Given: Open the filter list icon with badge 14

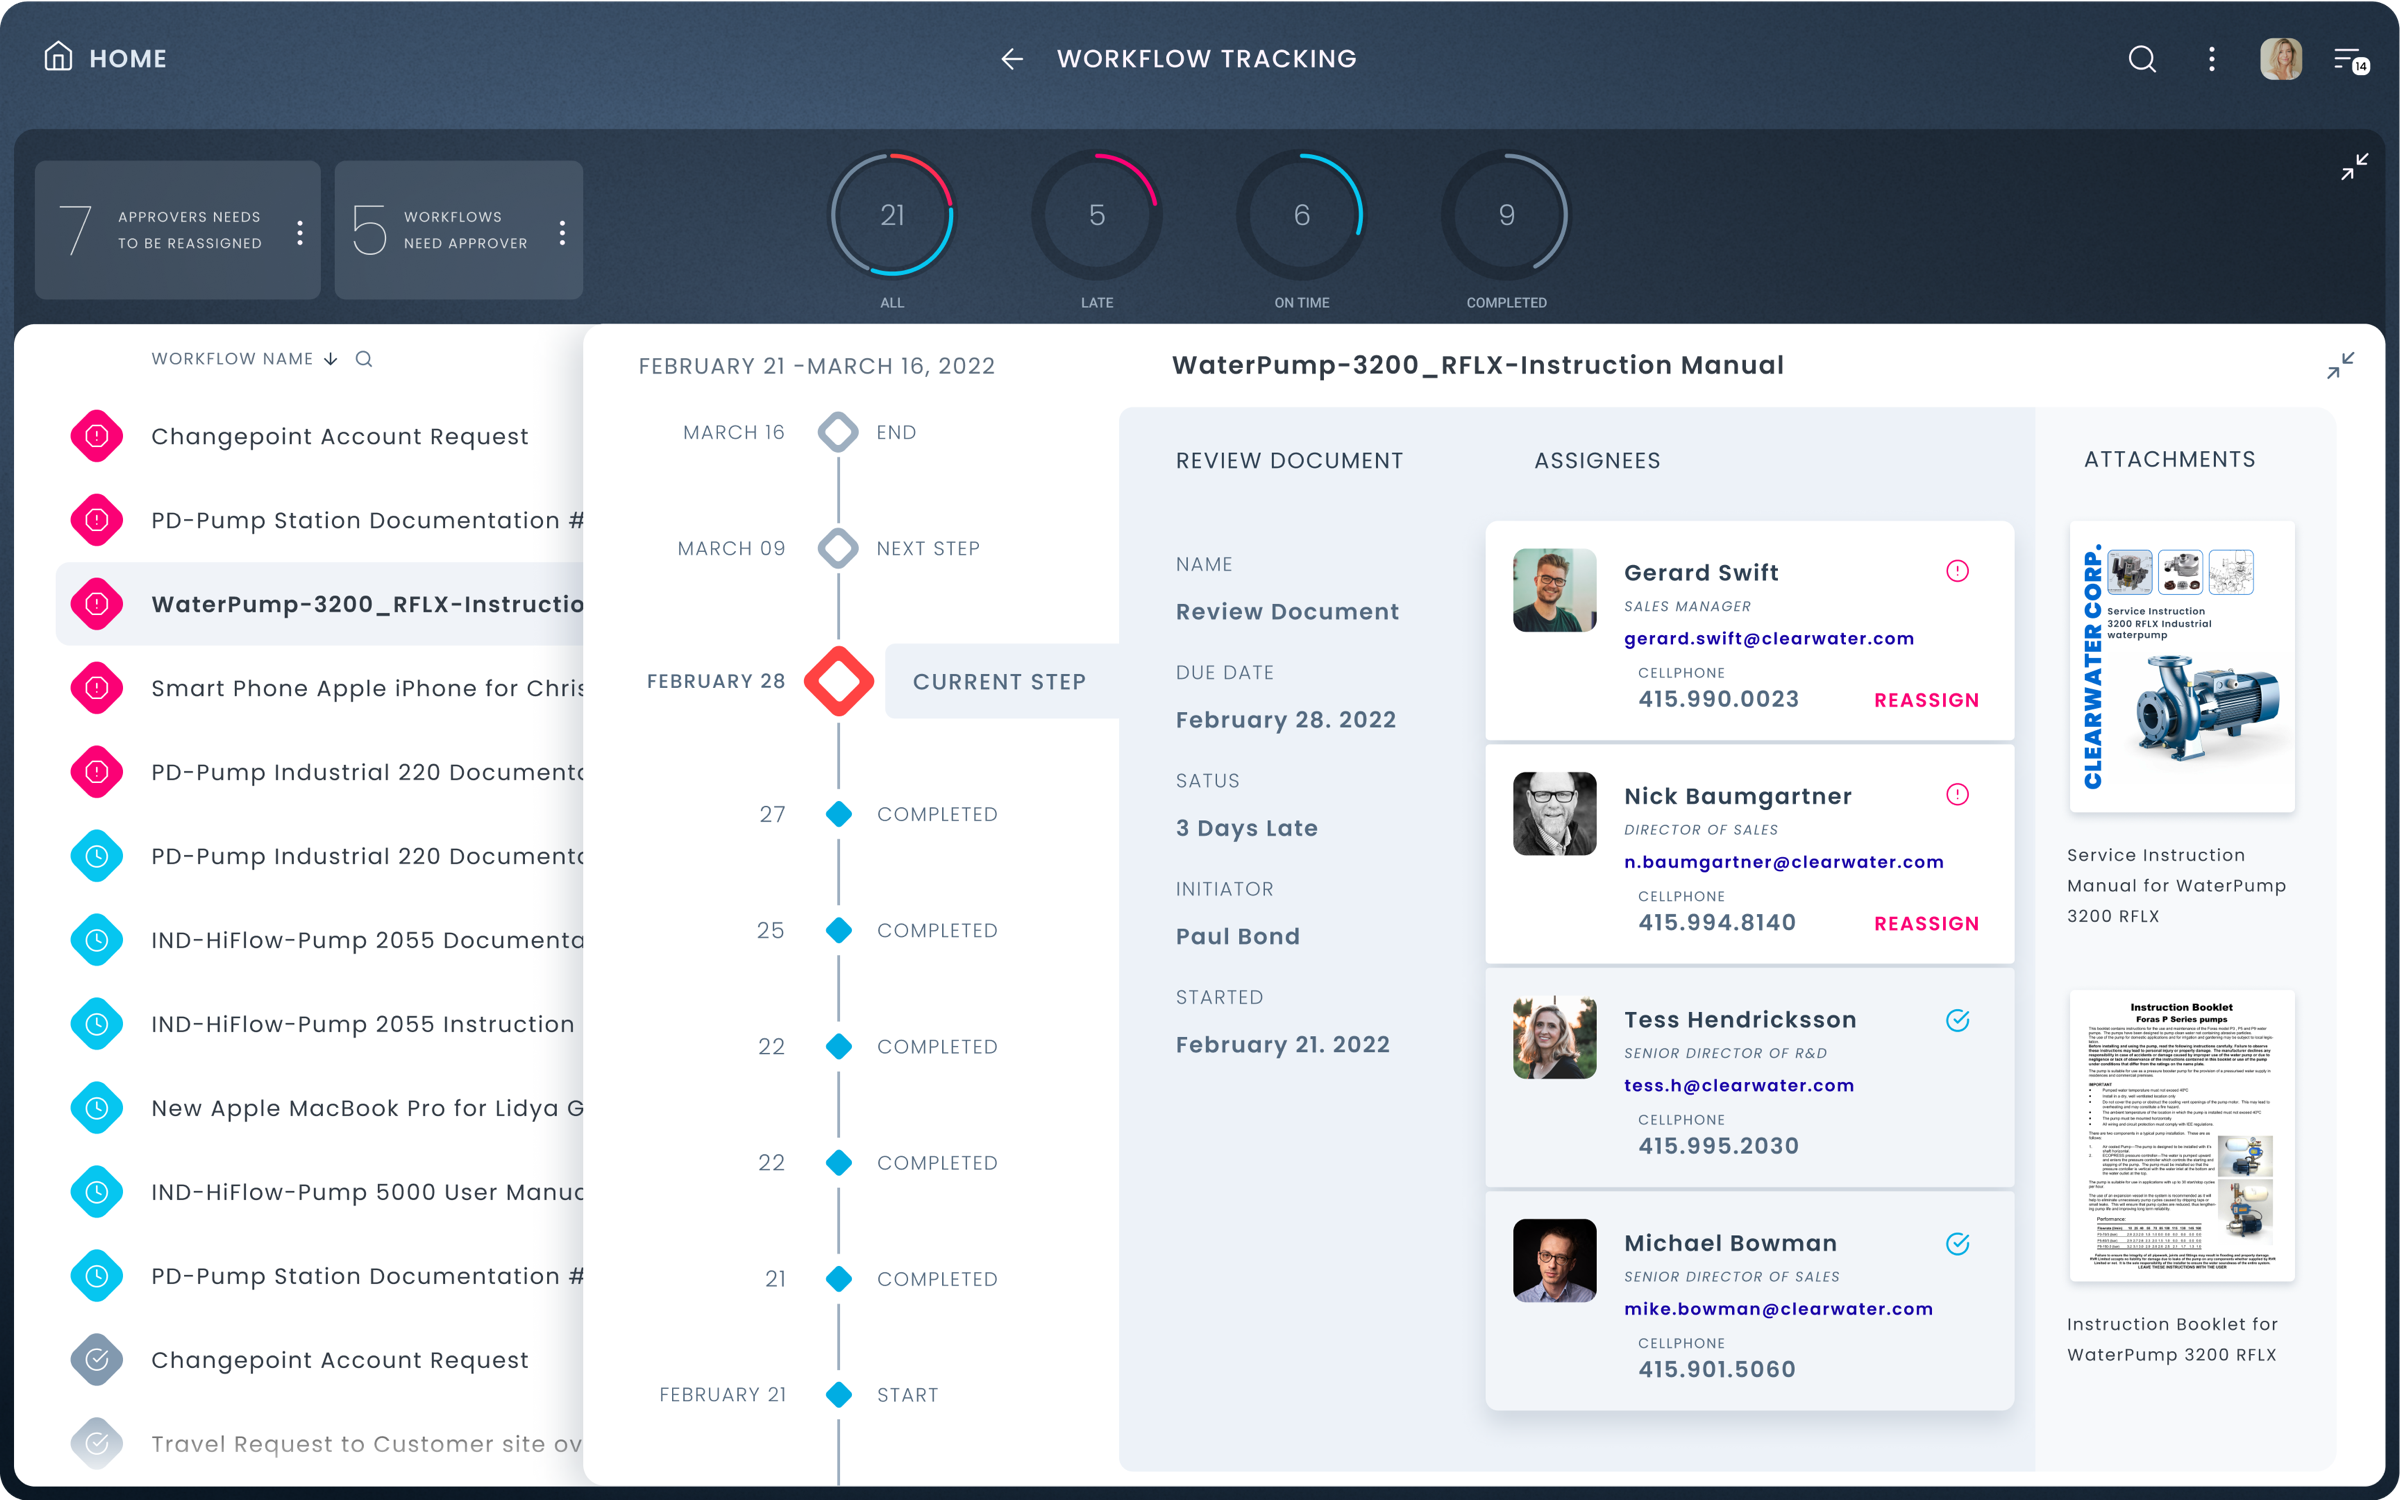Looking at the screenshot, I should point(2350,60).
